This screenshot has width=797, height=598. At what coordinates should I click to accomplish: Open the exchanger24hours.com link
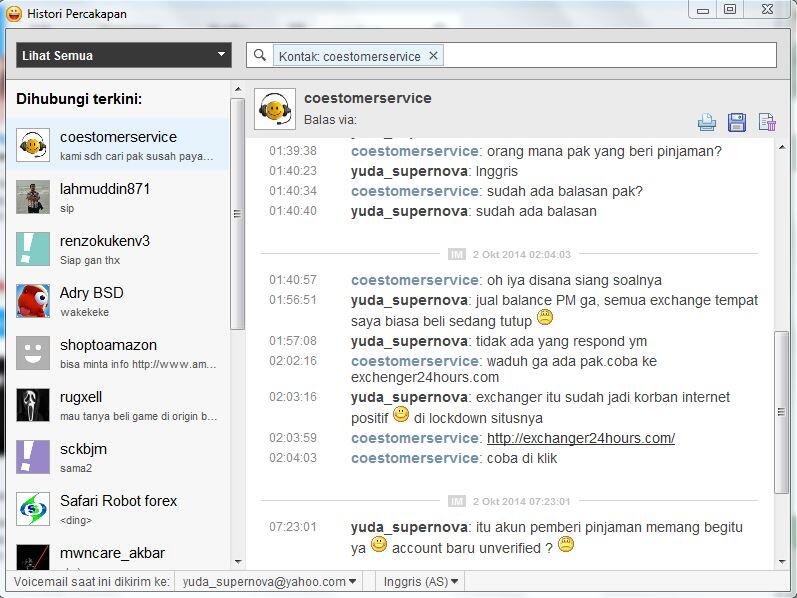(x=580, y=438)
